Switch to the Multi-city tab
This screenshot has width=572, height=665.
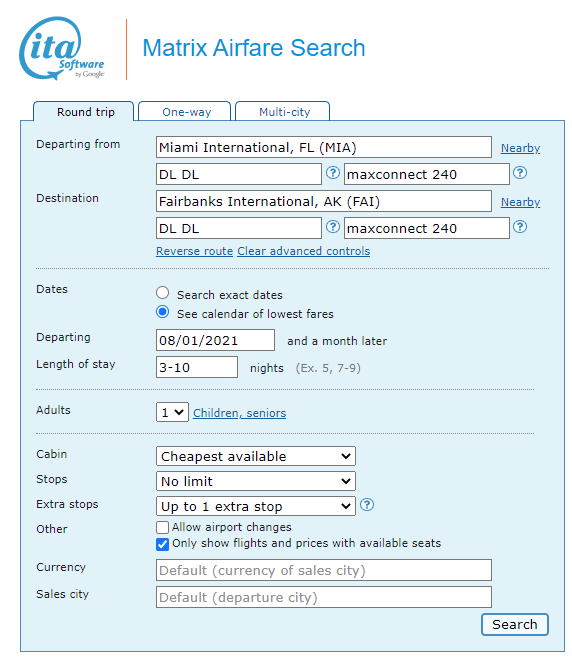pyautogui.click(x=284, y=112)
